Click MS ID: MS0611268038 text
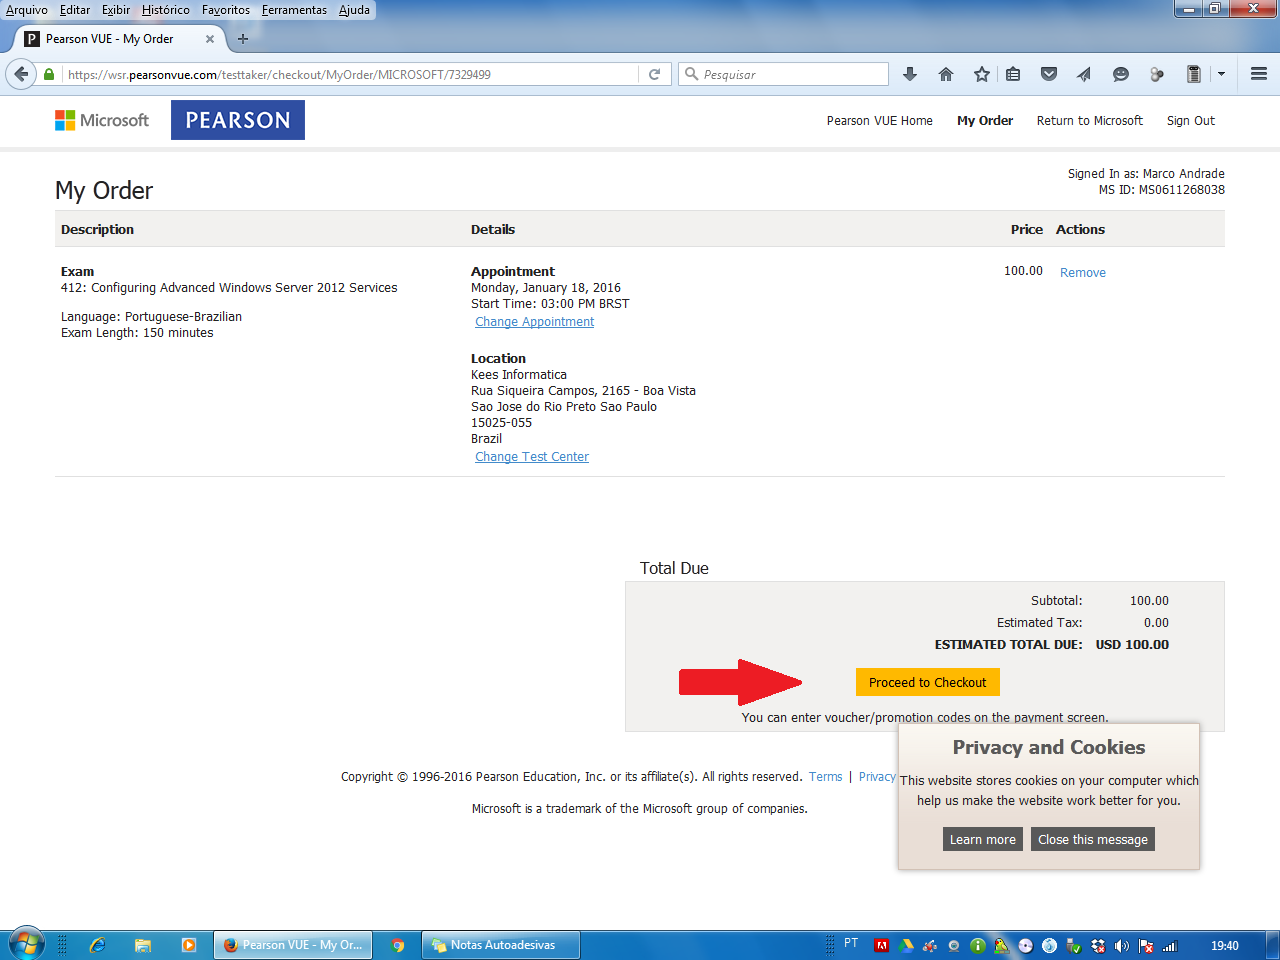Viewport: 1280px width, 960px height. (1162, 190)
